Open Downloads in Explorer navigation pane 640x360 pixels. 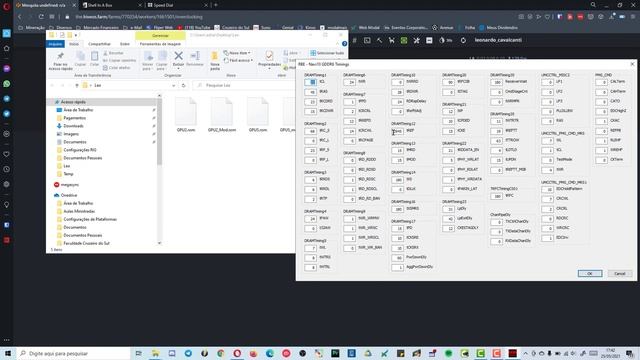pyautogui.click(x=73, y=126)
